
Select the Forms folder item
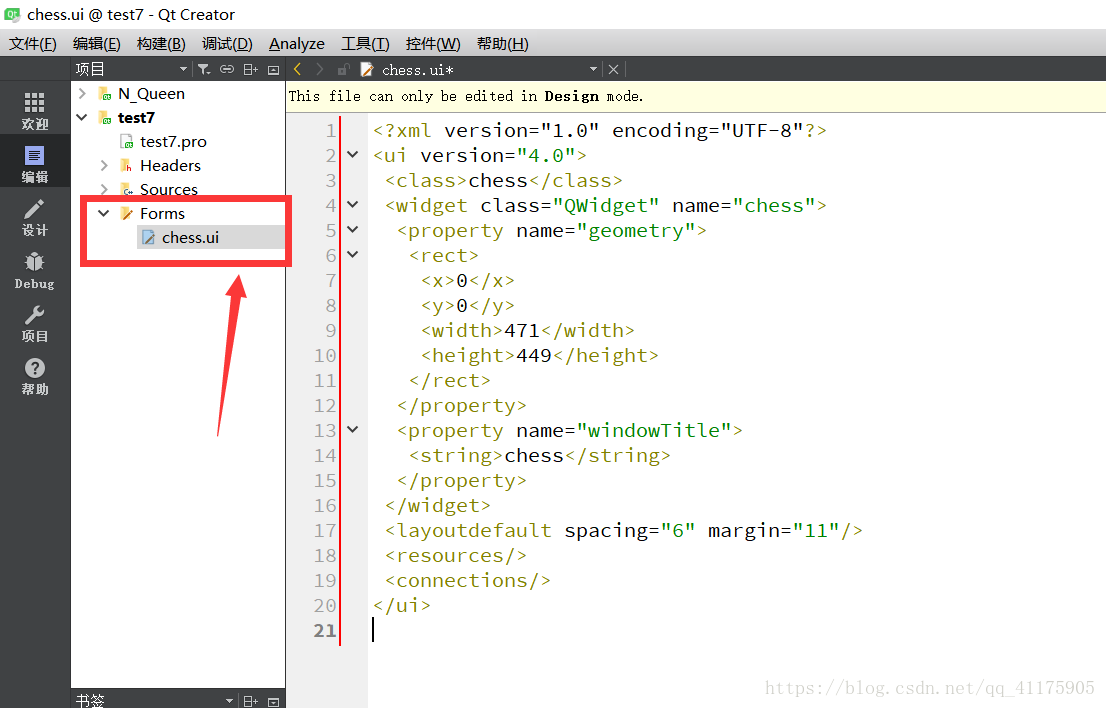coord(162,214)
